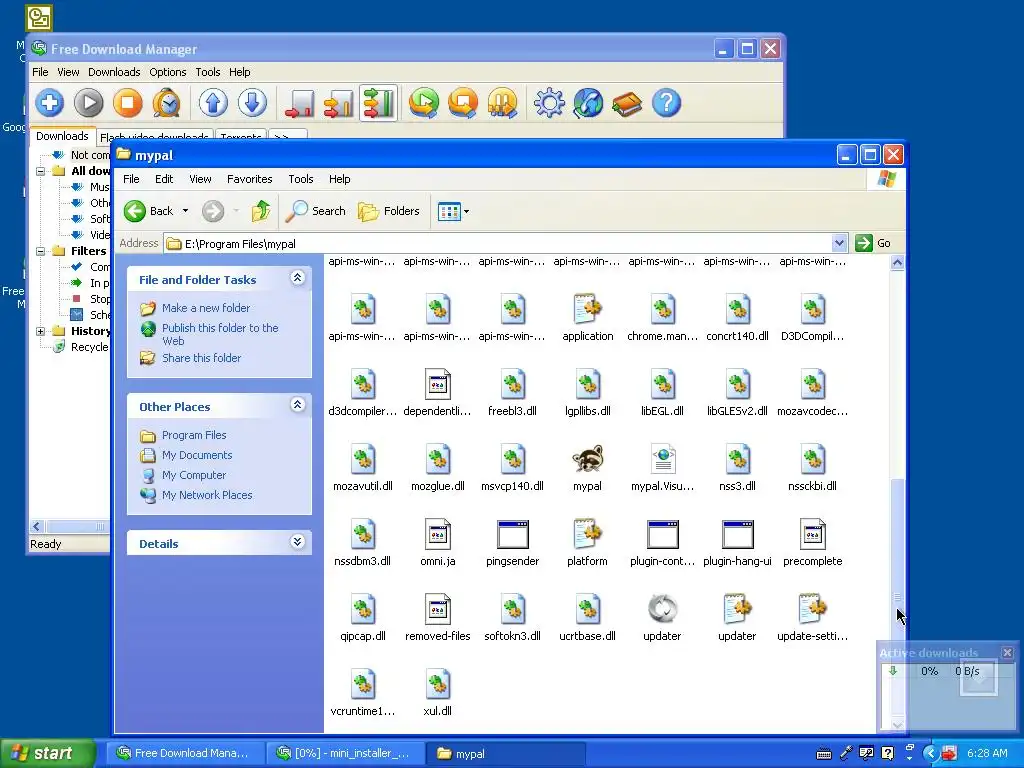Collapse the File and Folder Tasks panel
This screenshot has width=1024, height=768.
(x=297, y=278)
